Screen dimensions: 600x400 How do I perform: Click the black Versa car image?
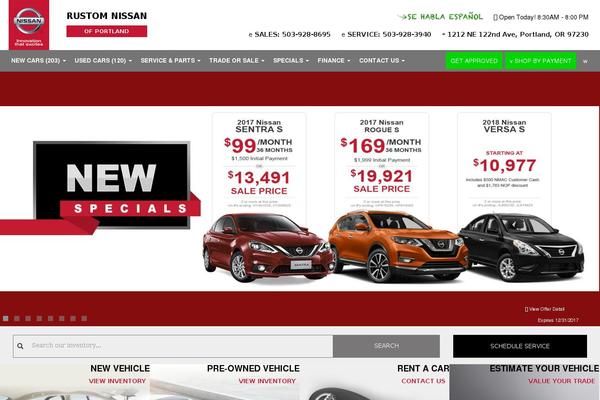pos(522,248)
